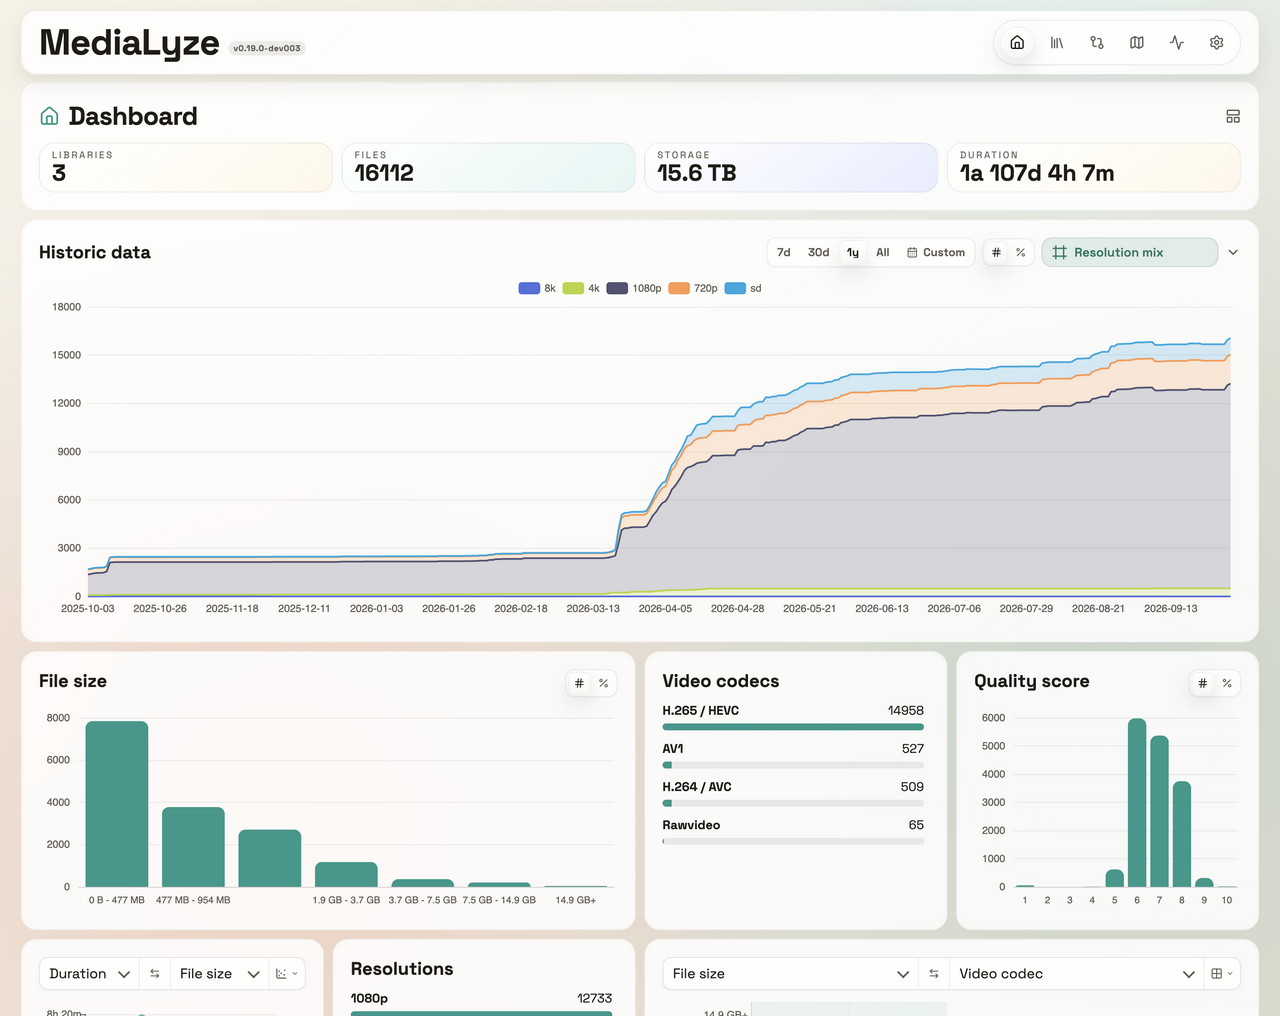Viewport: 1280px width, 1016px height.
Task: Switch Quality score chart to percent (%)
Action: [x=1227, y=683]
